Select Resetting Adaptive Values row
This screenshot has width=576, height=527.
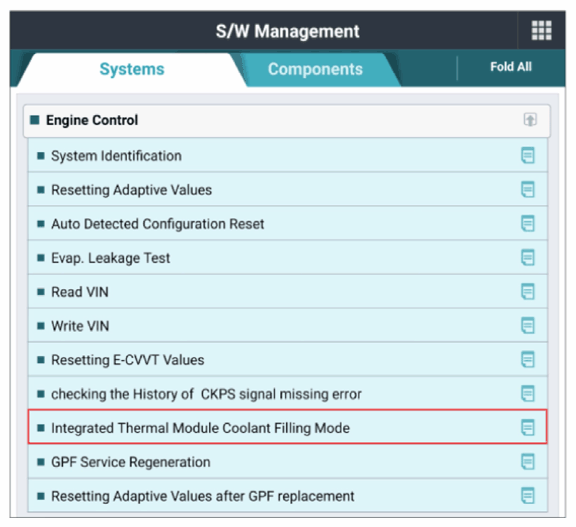[x=288, y=189]
